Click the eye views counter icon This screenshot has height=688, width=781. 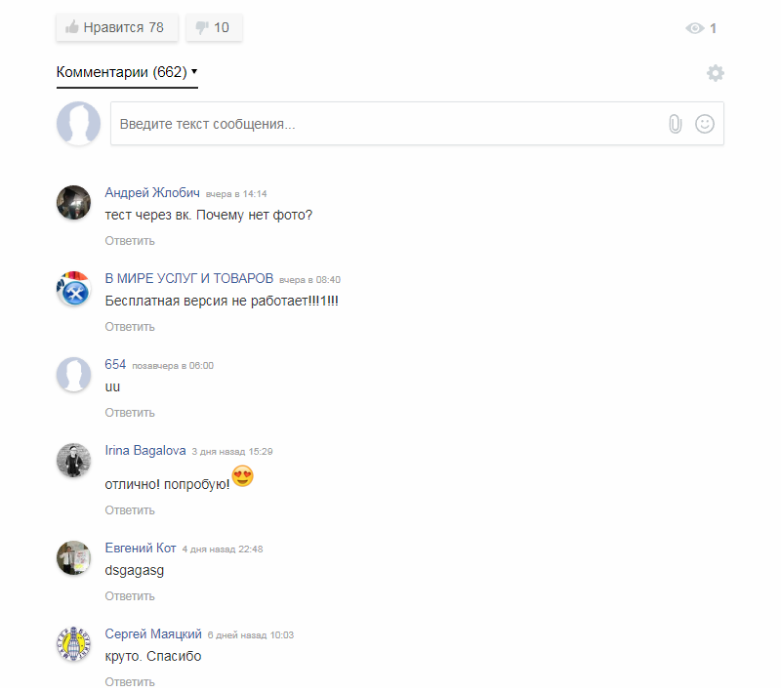coord(694,28)
